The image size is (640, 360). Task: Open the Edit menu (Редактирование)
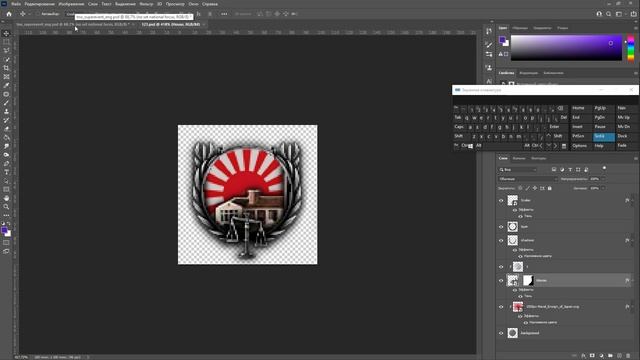[40, 4]
